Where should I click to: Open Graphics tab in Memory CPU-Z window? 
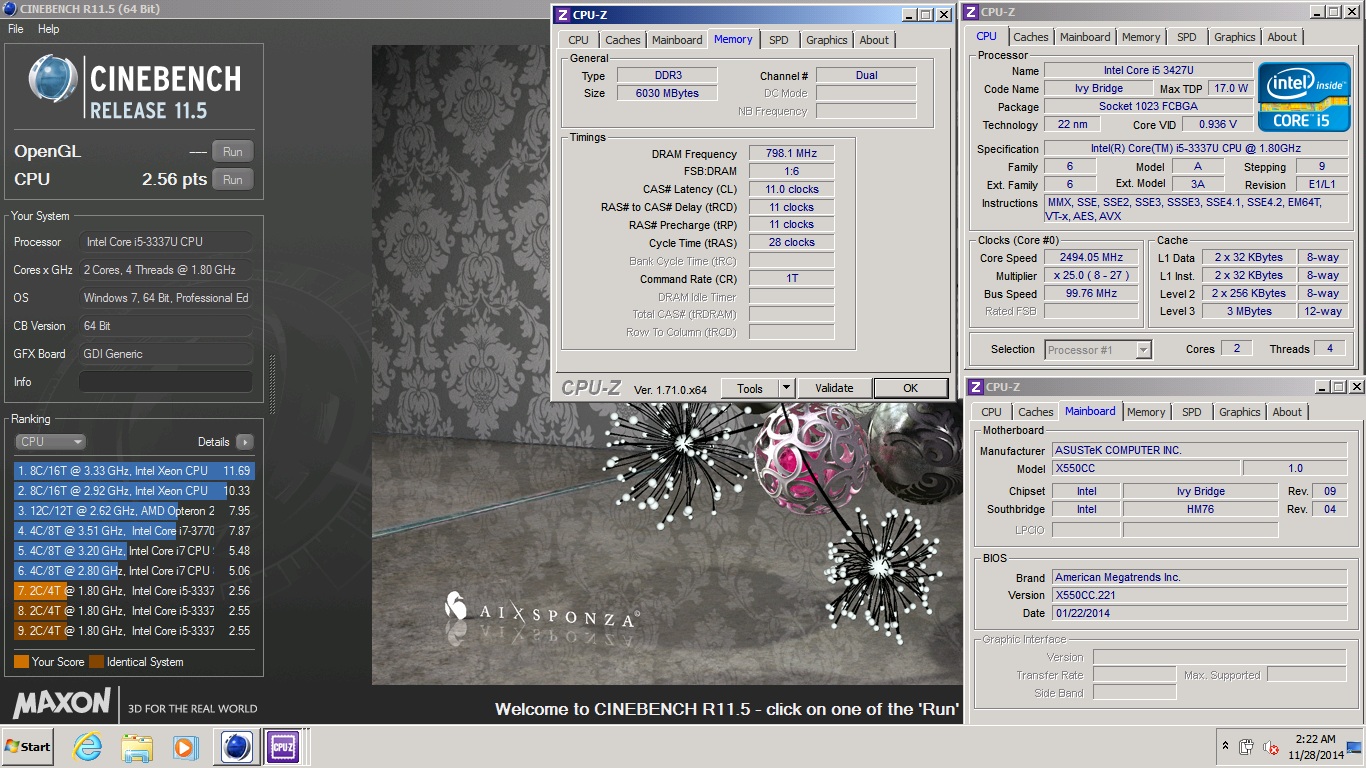point(826,40)
